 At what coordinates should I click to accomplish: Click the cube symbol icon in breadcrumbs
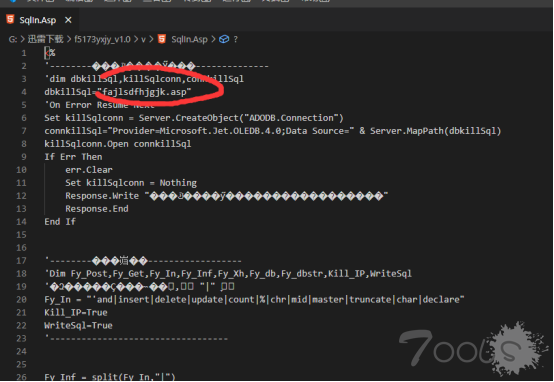[224, 39]
